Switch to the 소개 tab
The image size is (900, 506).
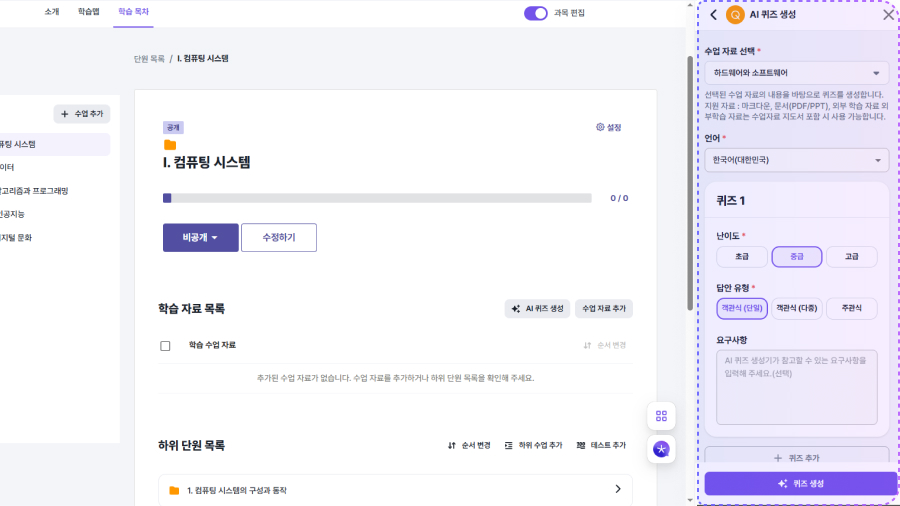(x=52, y=11)
